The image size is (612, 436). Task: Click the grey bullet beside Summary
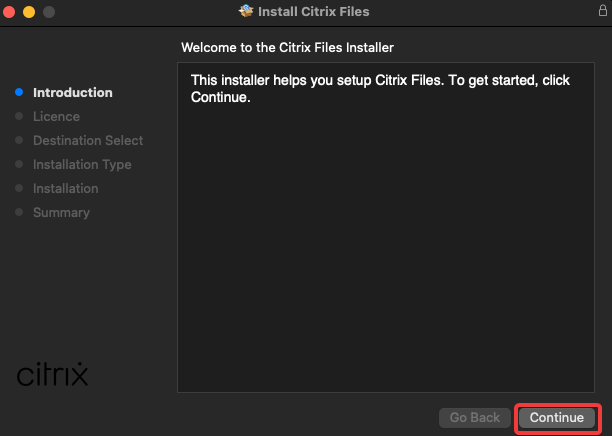19,212
